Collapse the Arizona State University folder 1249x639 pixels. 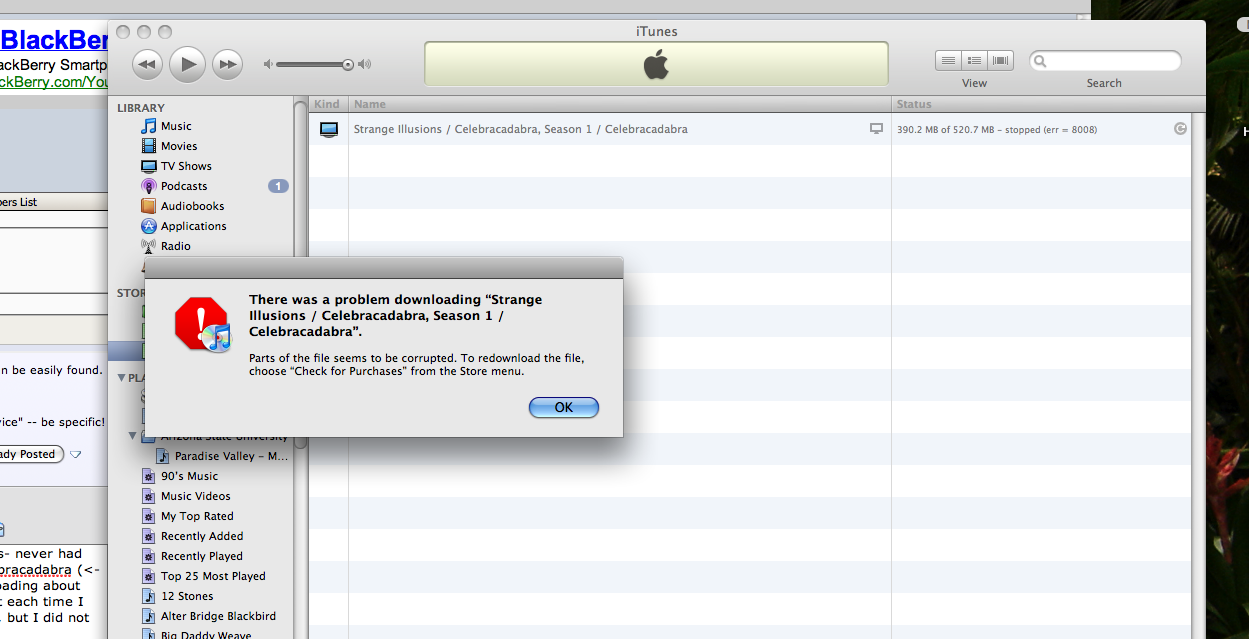pyautogui.click(x=133, y=436)
